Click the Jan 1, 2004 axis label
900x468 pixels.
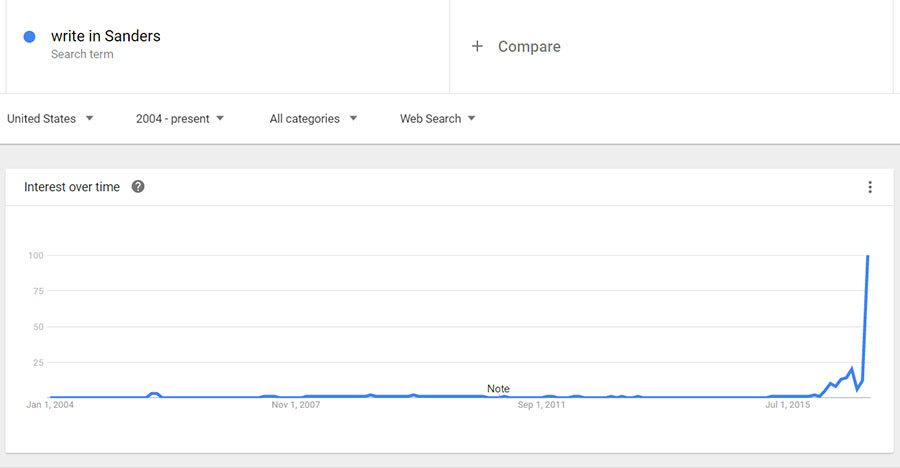click(50, 405)
